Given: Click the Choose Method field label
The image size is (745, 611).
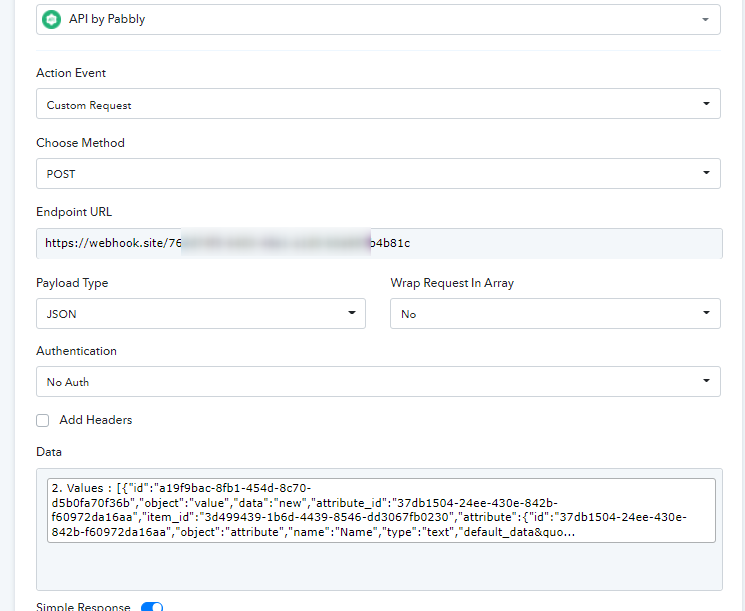Looking at the screenshot, I should tap(80, 143).
